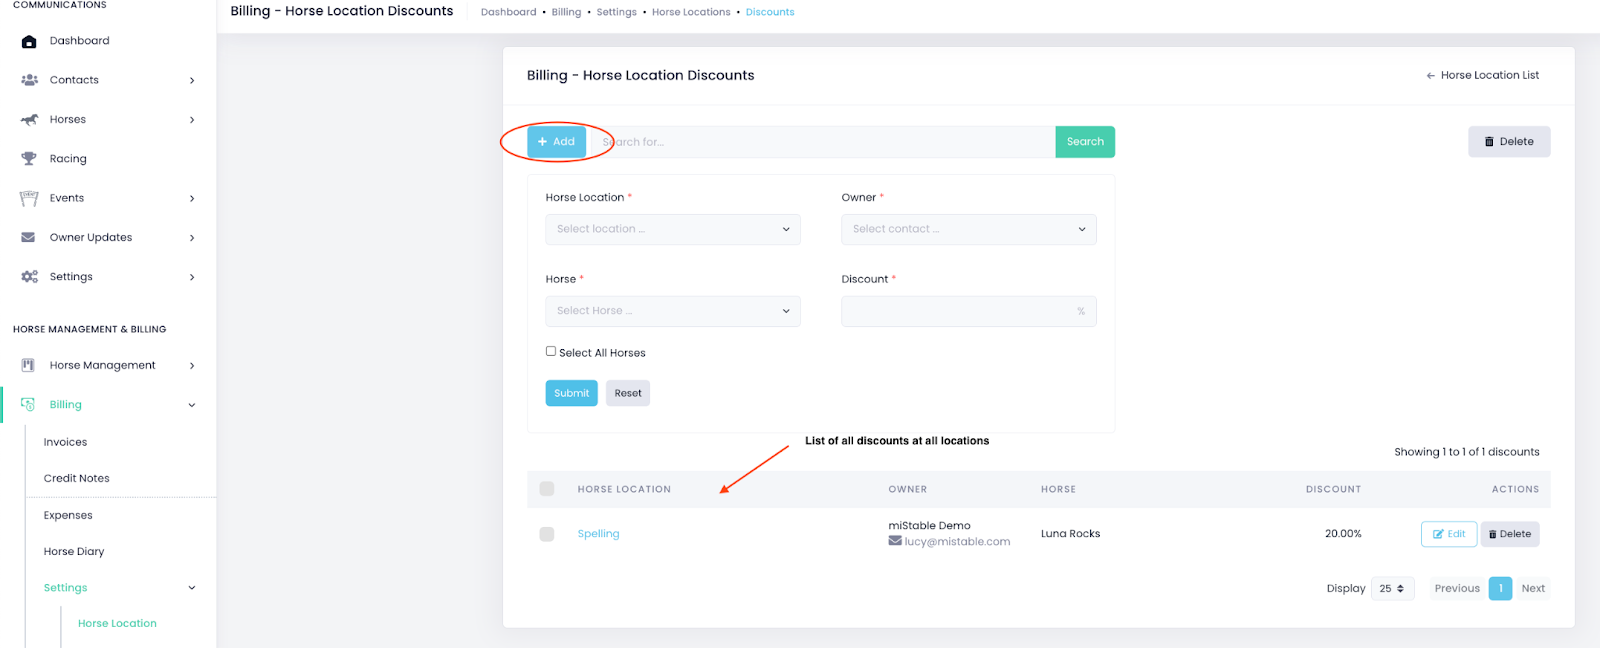Toggle the select-all checkbox in table header
This screenshot has height=648, width=1600.
[547, 489]
